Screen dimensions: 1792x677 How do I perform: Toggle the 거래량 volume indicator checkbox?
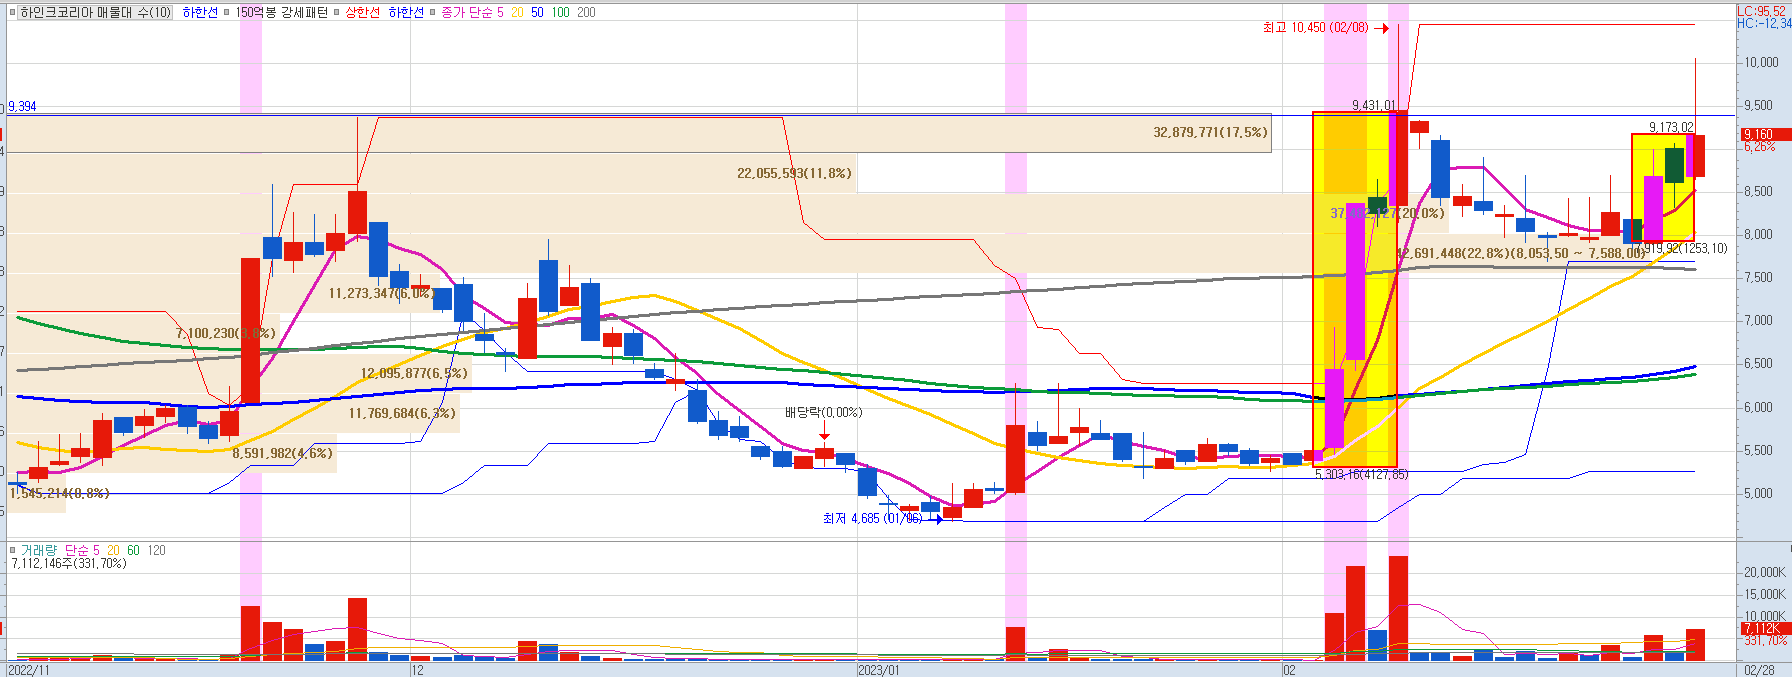click(13, 550)
